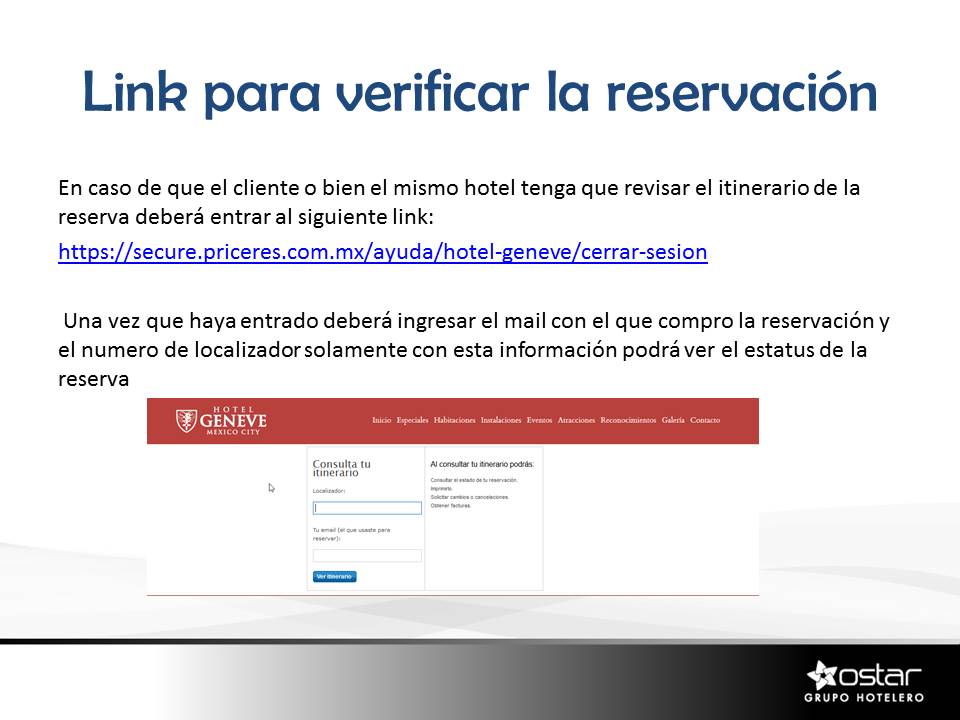This screenshot has height=720, width=960.
Task: Open the Instalaciones navigation item
Action: 501,420
